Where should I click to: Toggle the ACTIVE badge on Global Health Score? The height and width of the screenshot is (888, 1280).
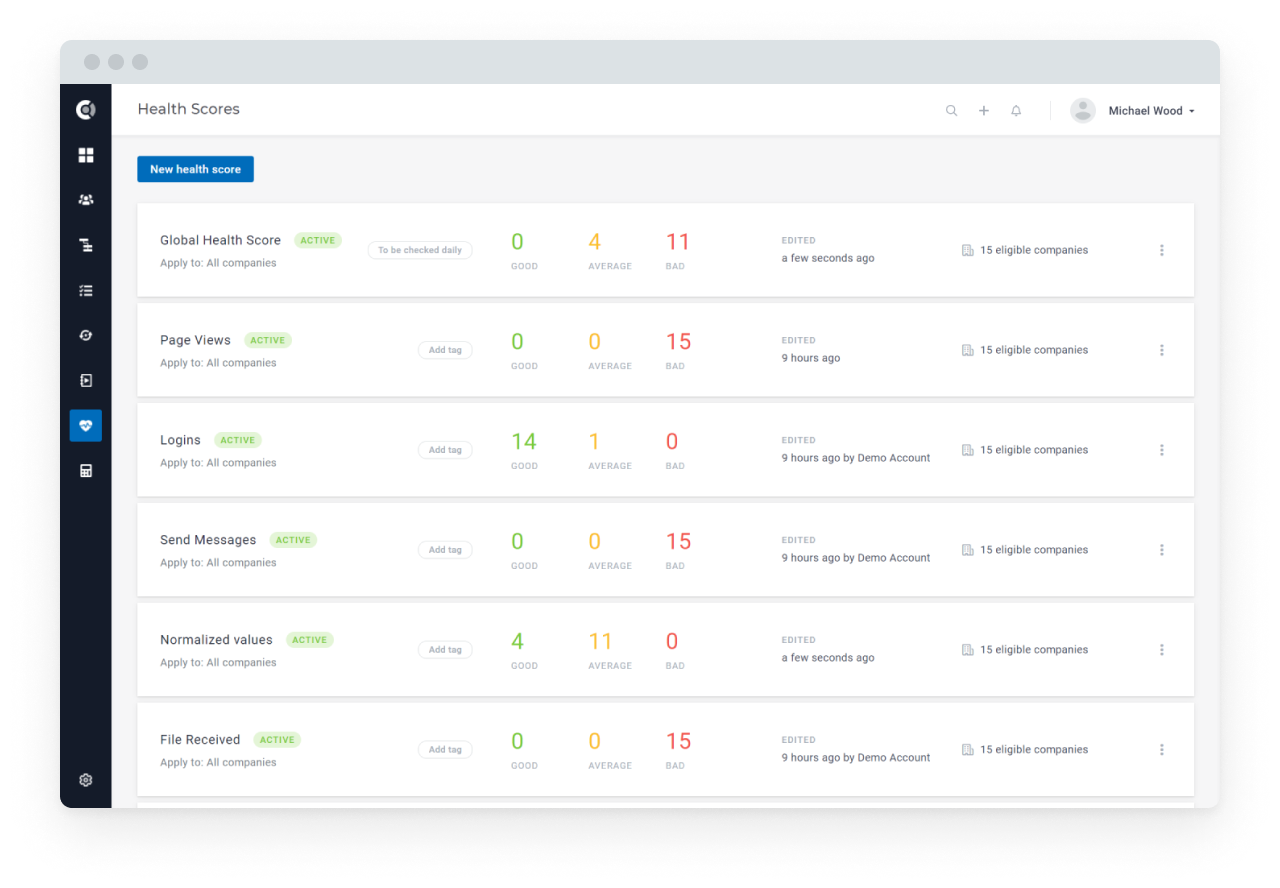(x=318, y=240)
